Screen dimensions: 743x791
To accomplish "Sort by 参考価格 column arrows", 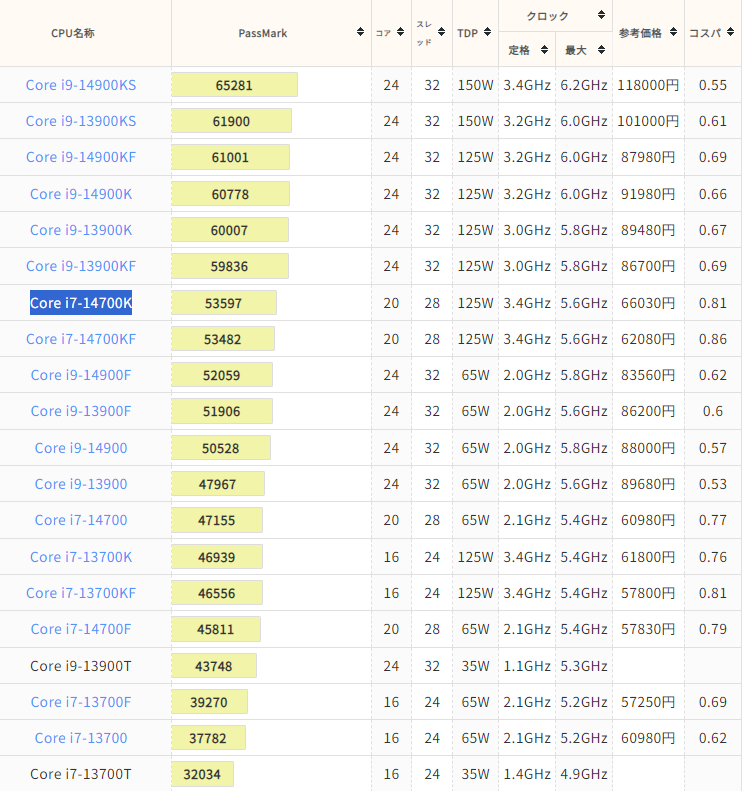I will [673, 32].
